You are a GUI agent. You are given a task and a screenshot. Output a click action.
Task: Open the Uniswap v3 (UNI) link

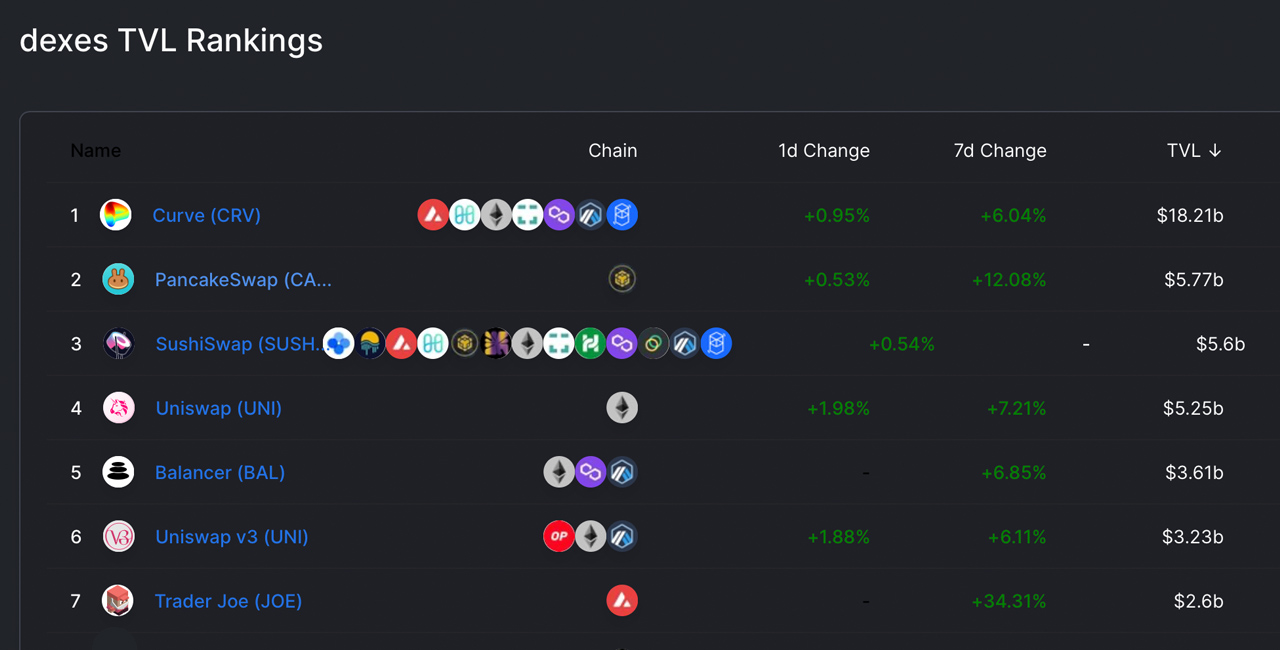click(x=232, y=537)
